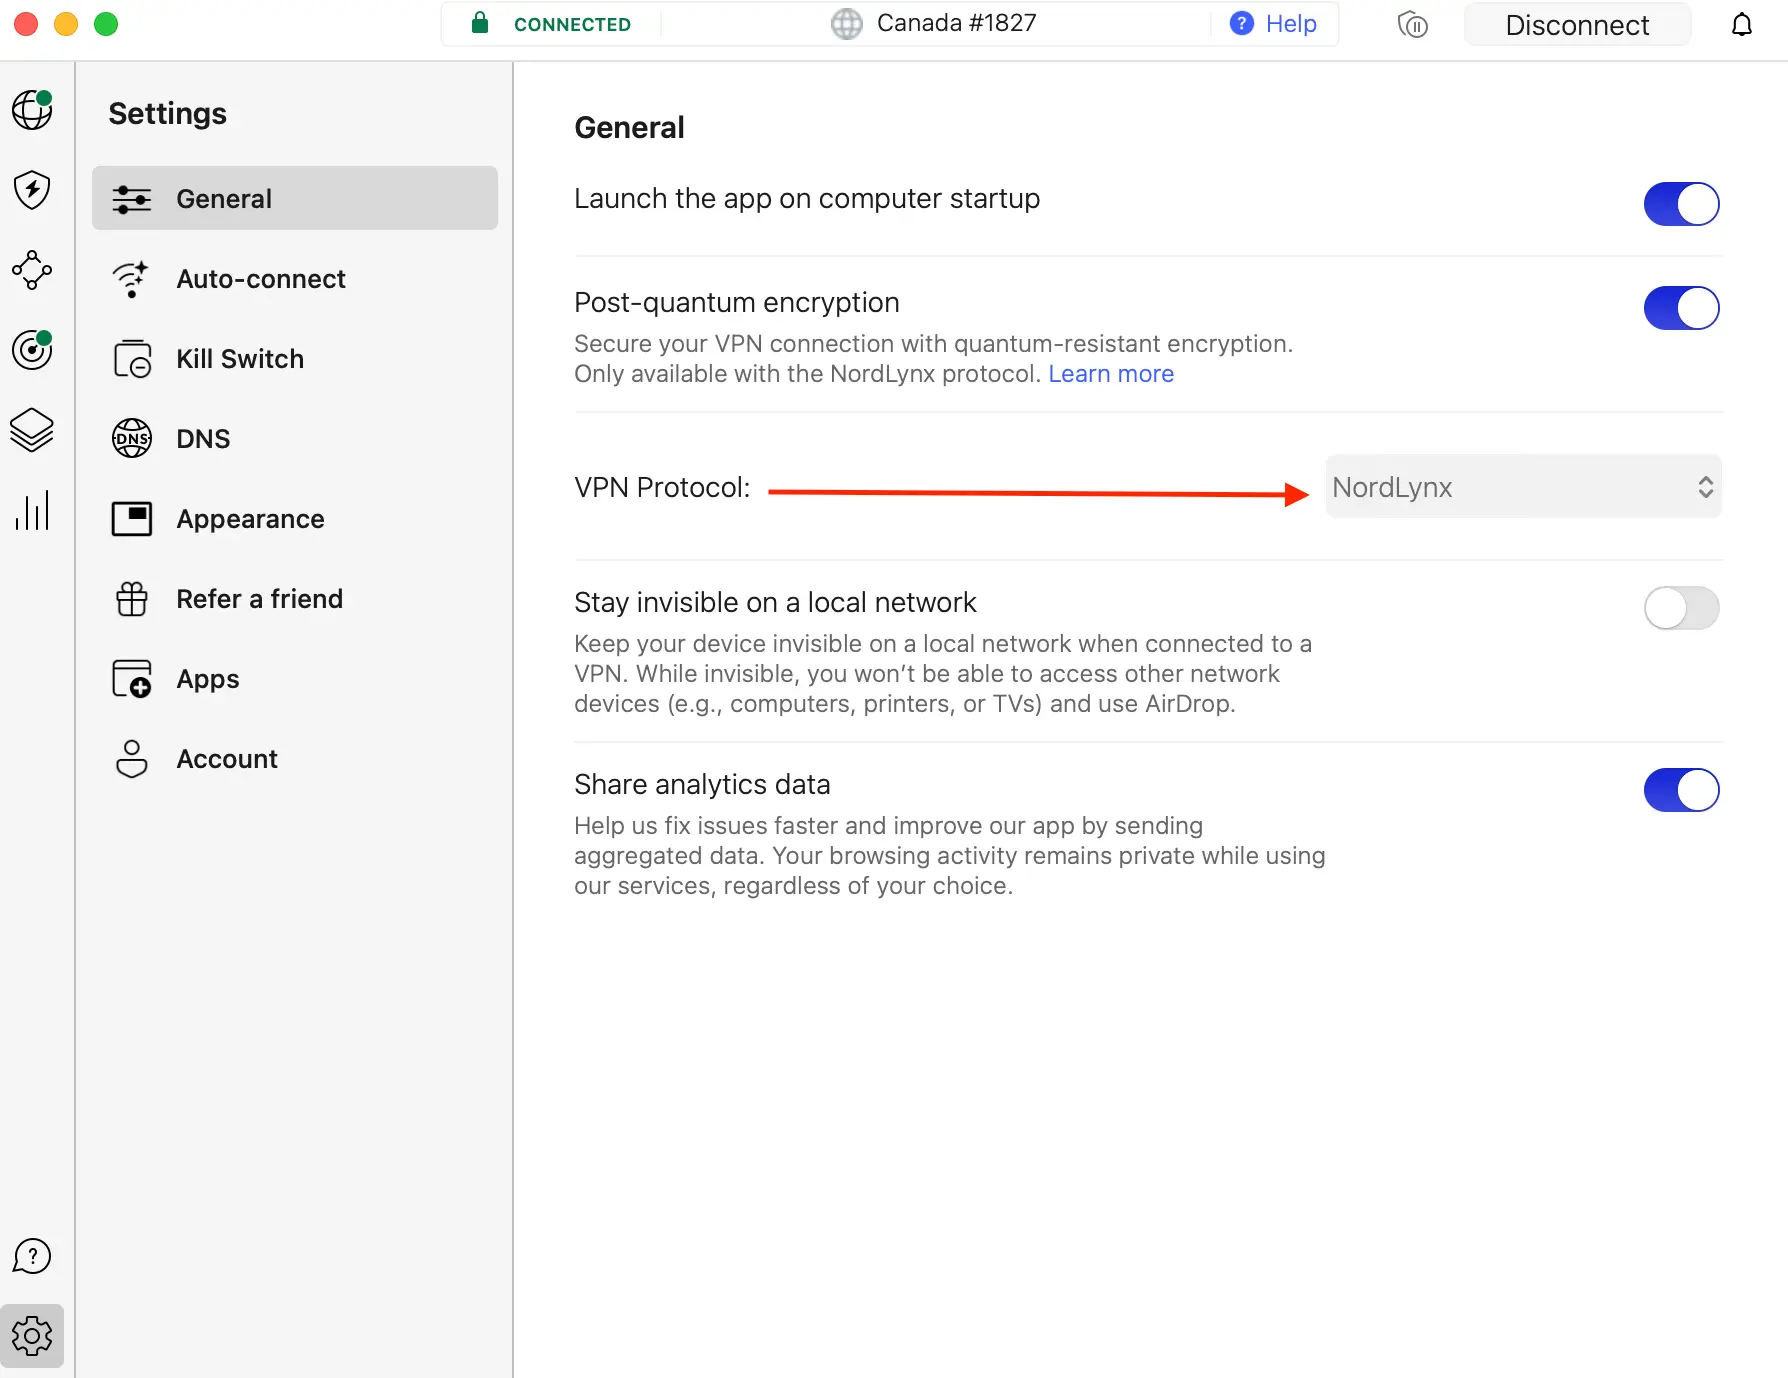Open Threat Protection shield icon
The image size is (1788, 1378).
(32, 190)
